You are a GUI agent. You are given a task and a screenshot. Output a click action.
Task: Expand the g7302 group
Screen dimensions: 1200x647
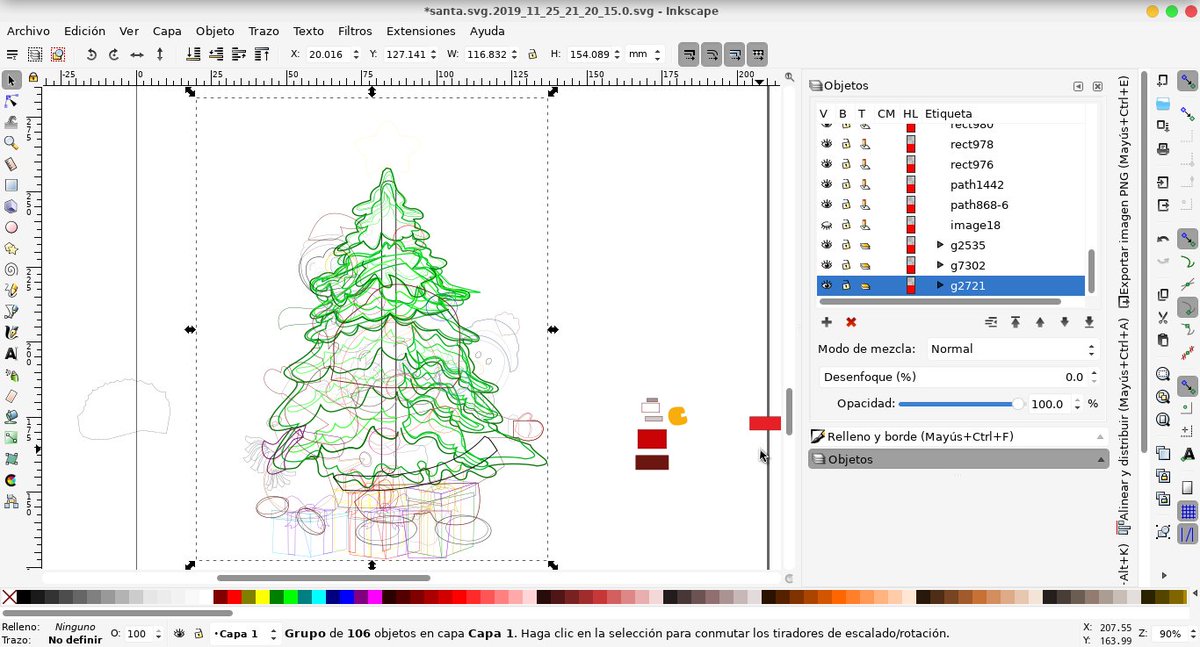pyautogui.click(x=940, y=265)
